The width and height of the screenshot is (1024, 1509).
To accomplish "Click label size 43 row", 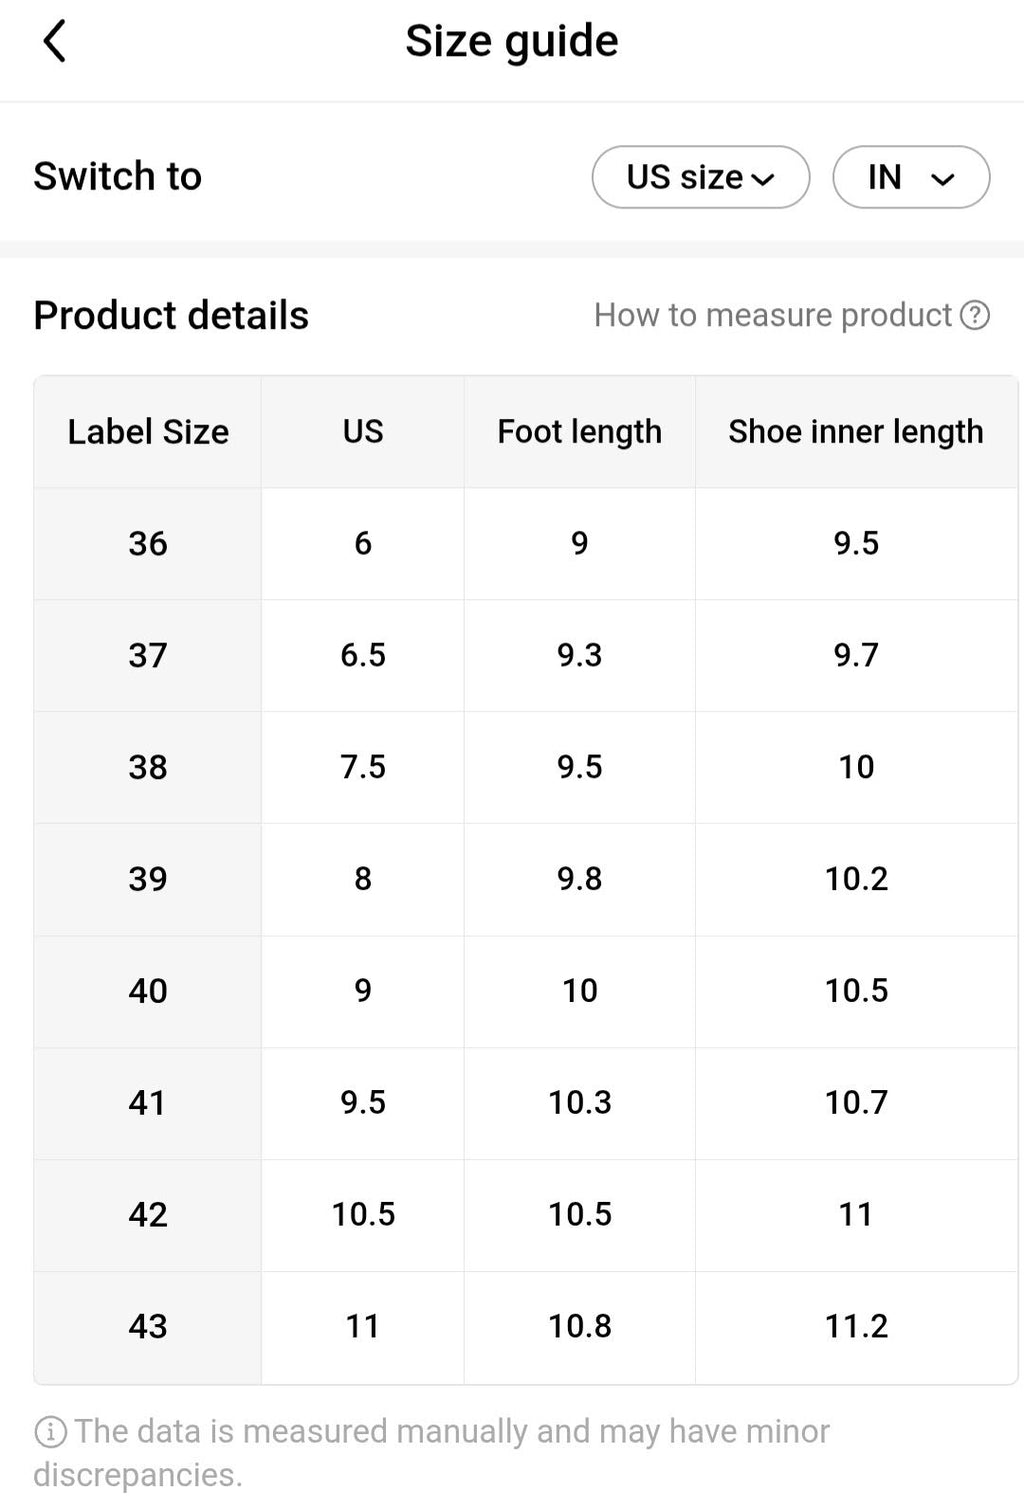I will click(148, 1327).
